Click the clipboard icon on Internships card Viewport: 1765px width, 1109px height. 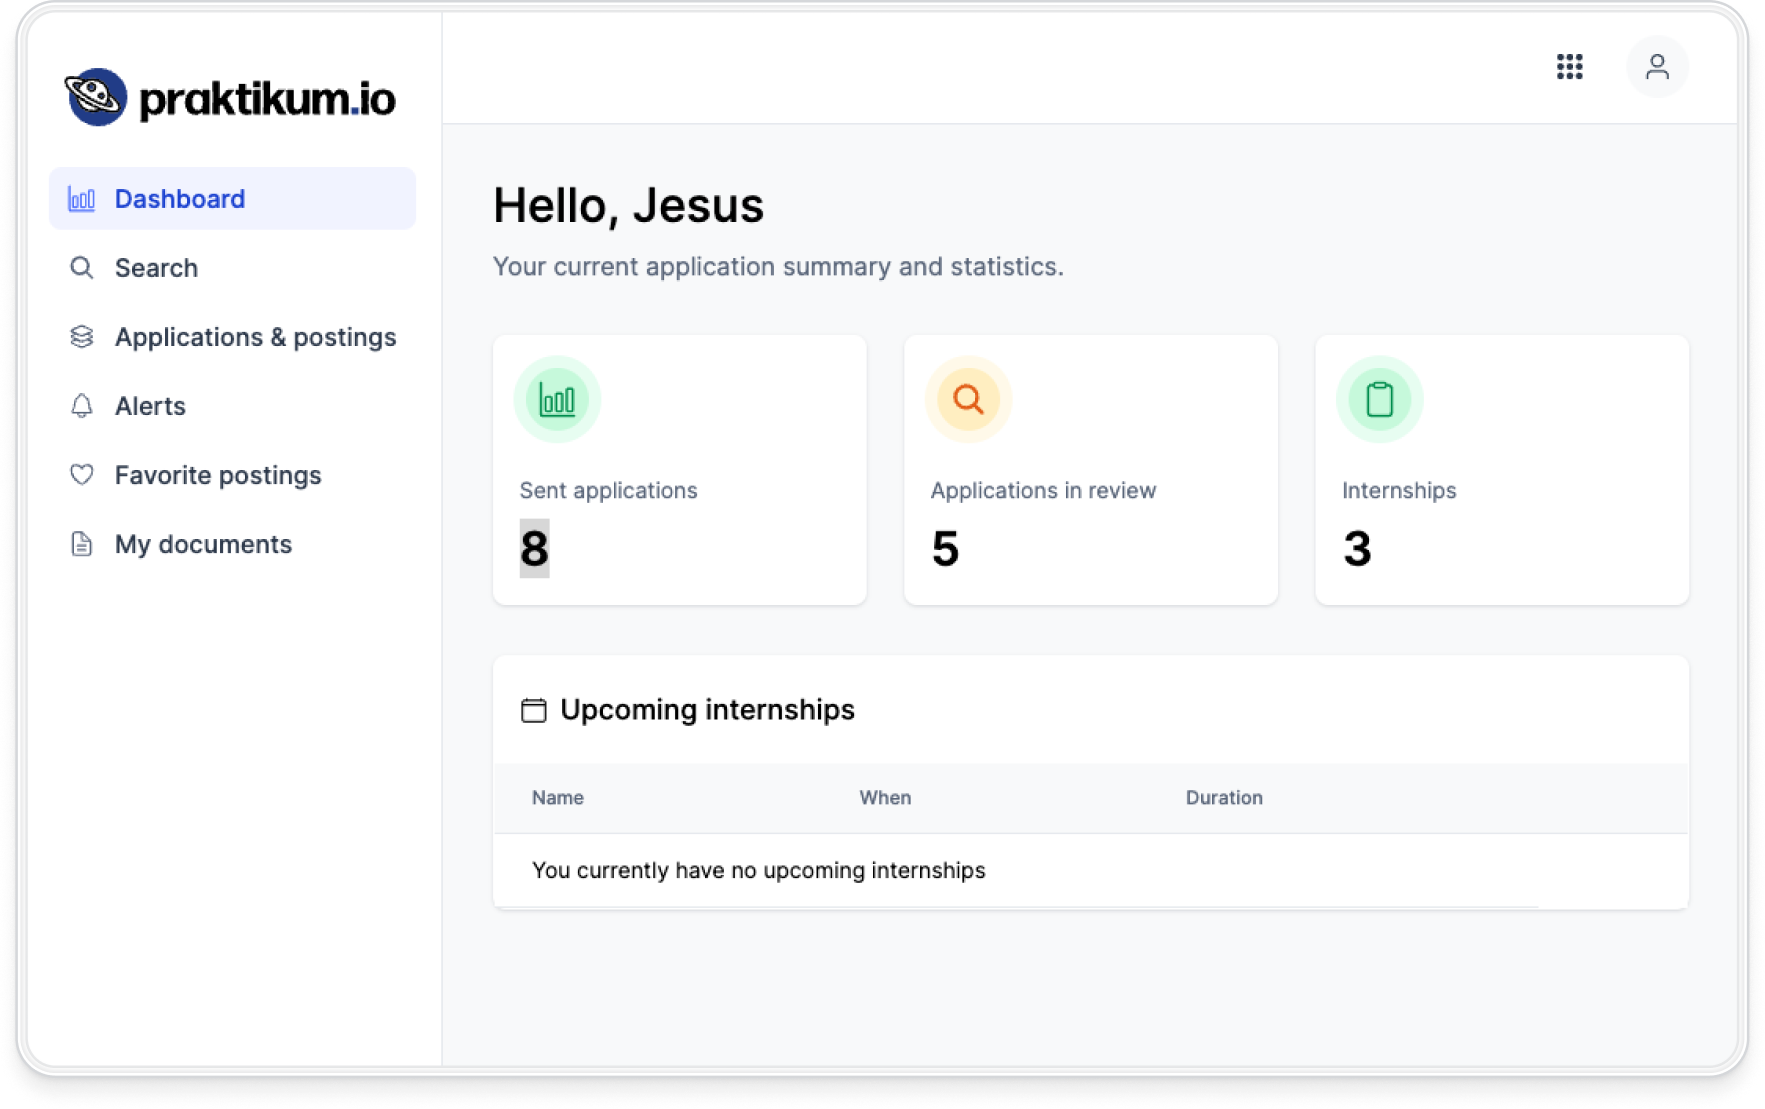1380,398
